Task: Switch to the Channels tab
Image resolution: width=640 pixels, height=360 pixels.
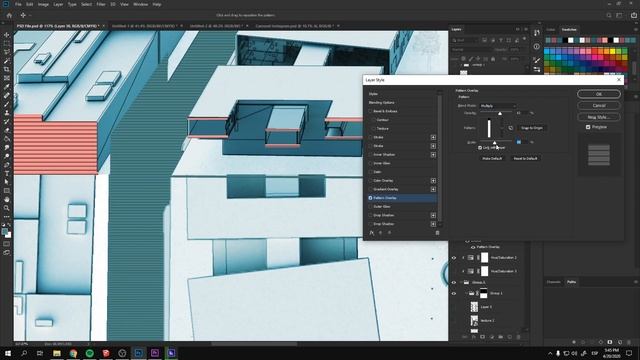Action: coord(554,282)
